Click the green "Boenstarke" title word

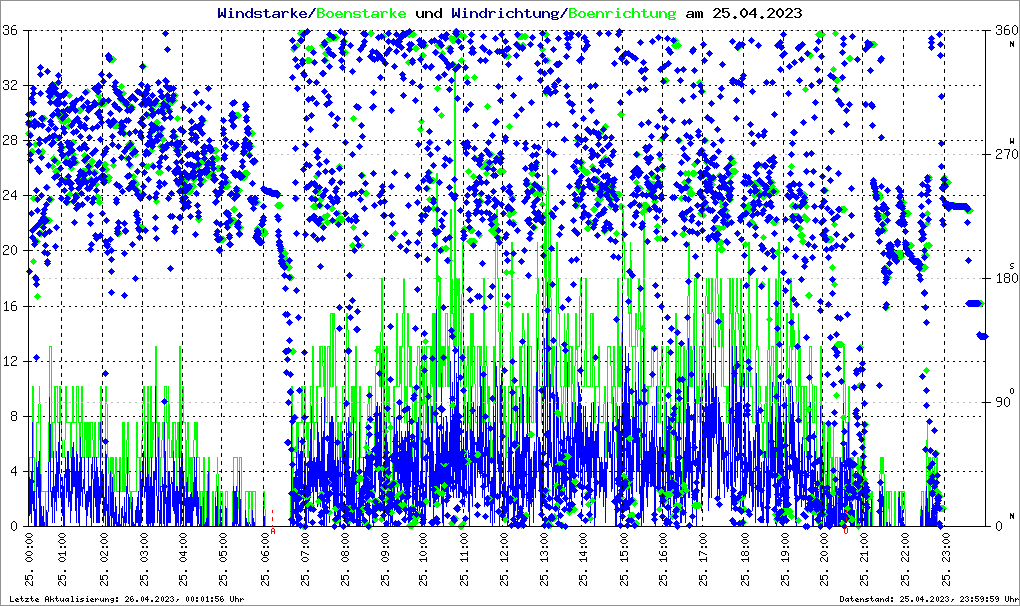[361, 13]
